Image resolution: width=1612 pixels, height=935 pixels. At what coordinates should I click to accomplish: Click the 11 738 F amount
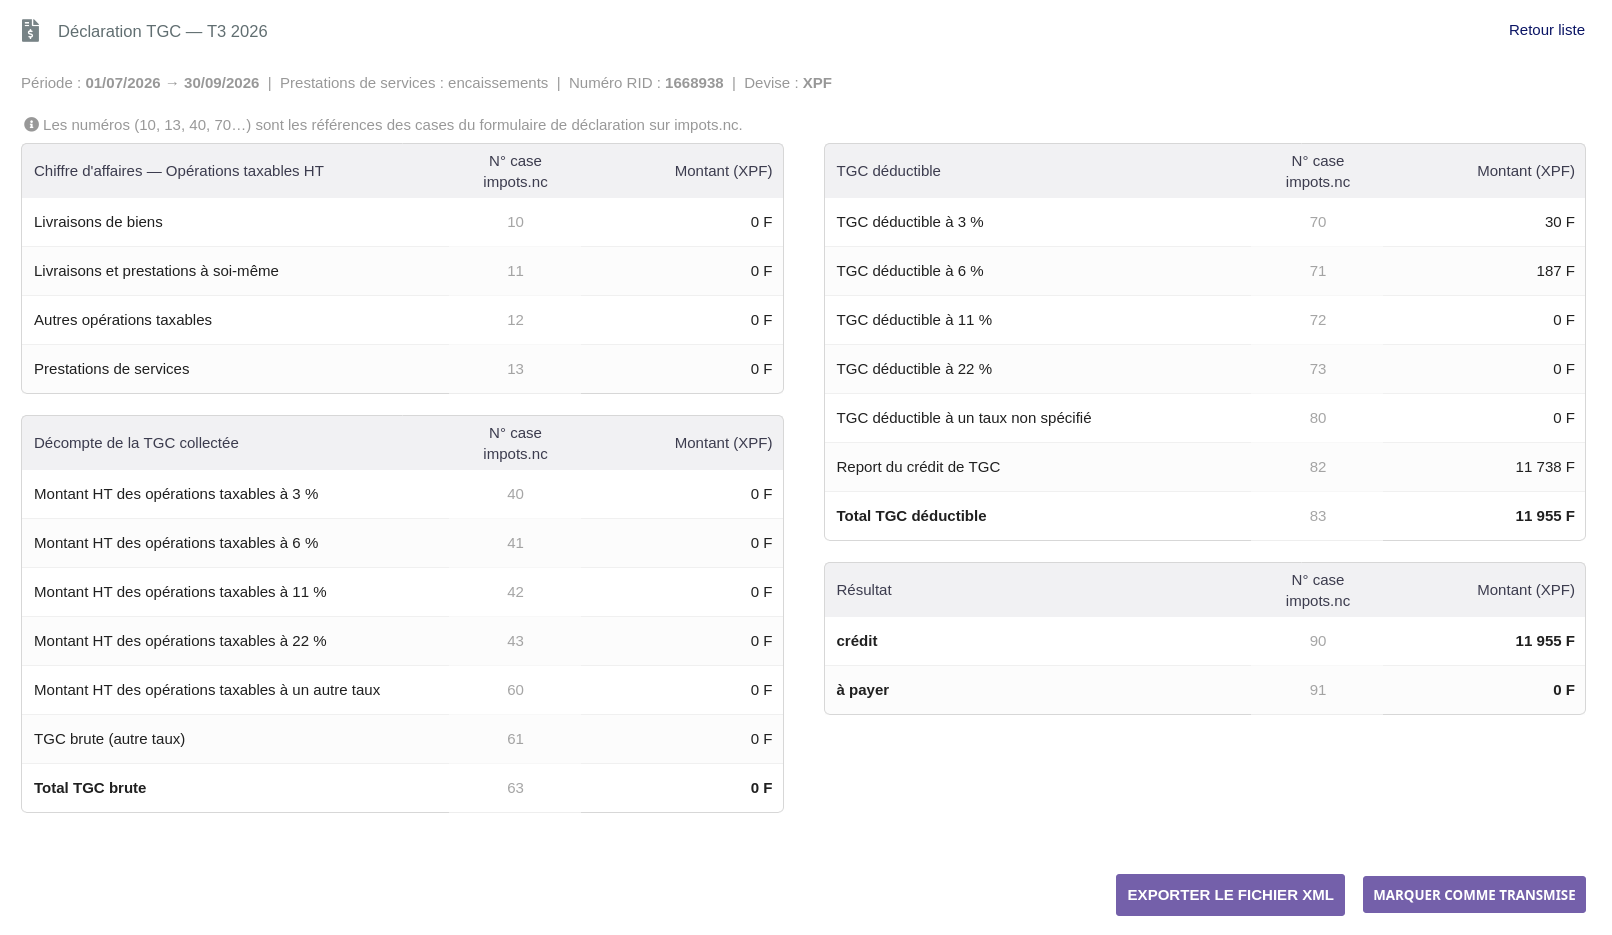(1545, 467)
